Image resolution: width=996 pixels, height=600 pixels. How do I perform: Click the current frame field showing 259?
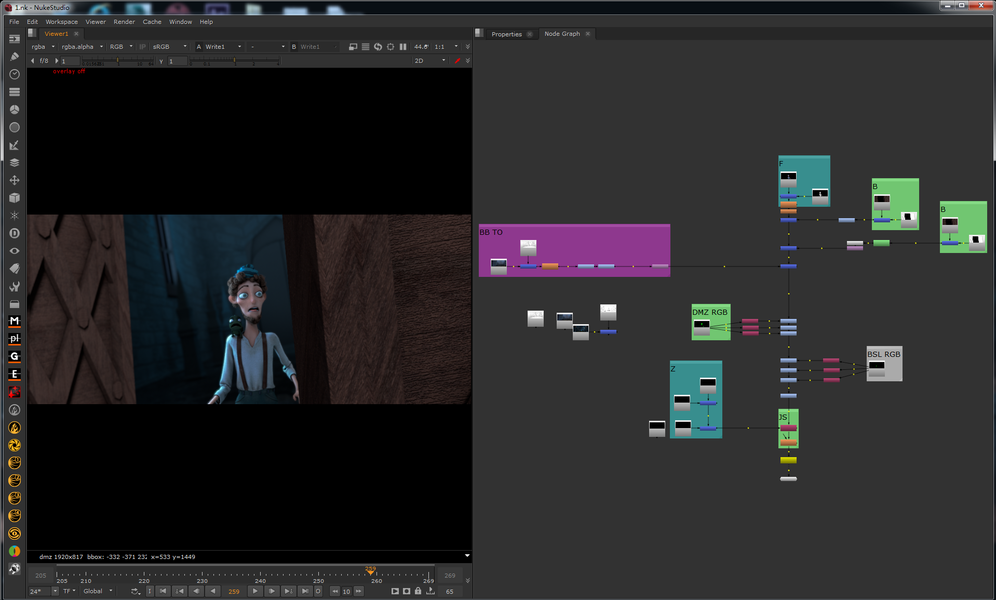233,591
